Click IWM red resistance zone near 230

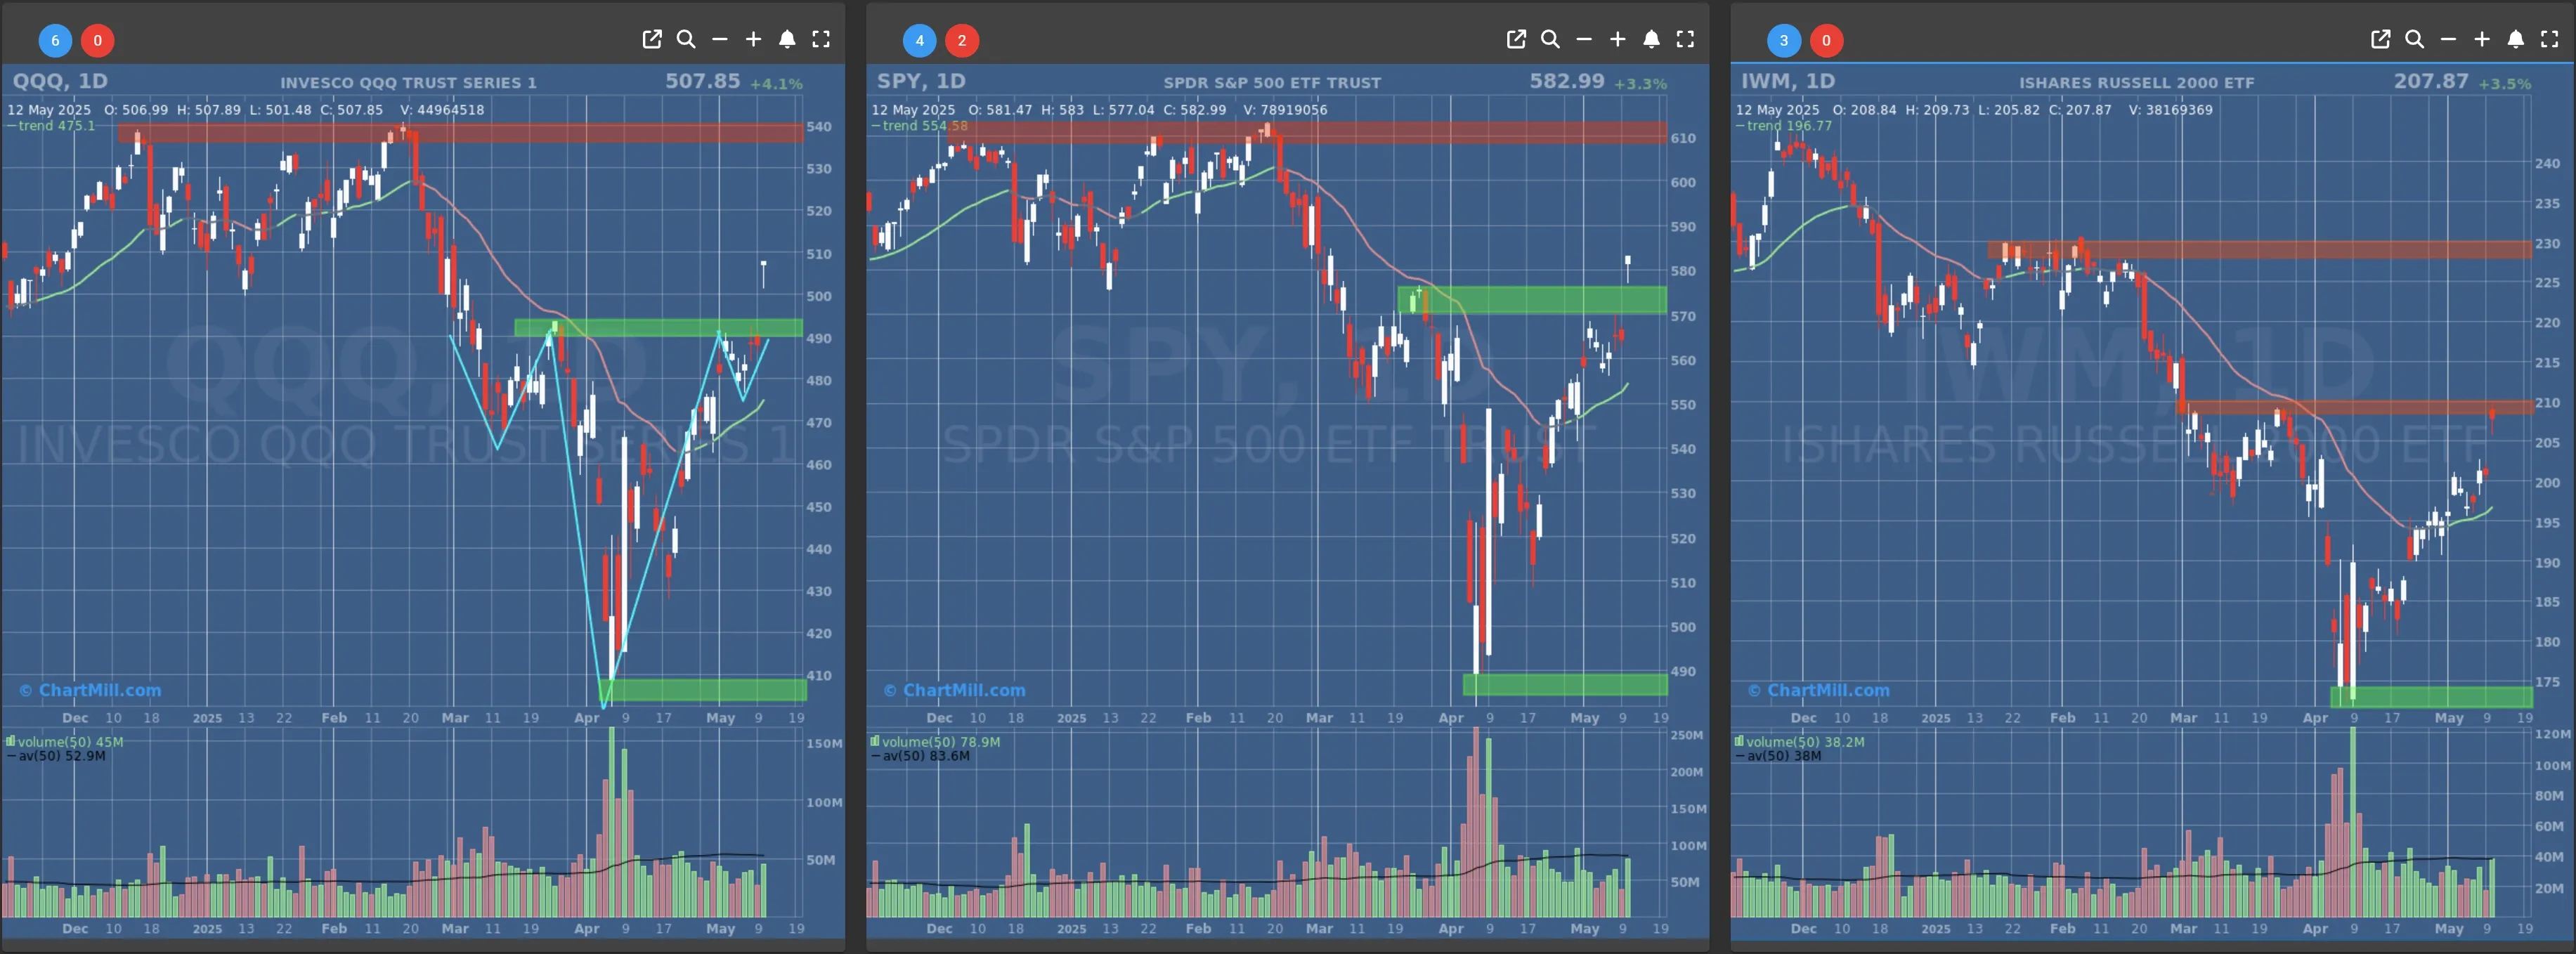2260,249
